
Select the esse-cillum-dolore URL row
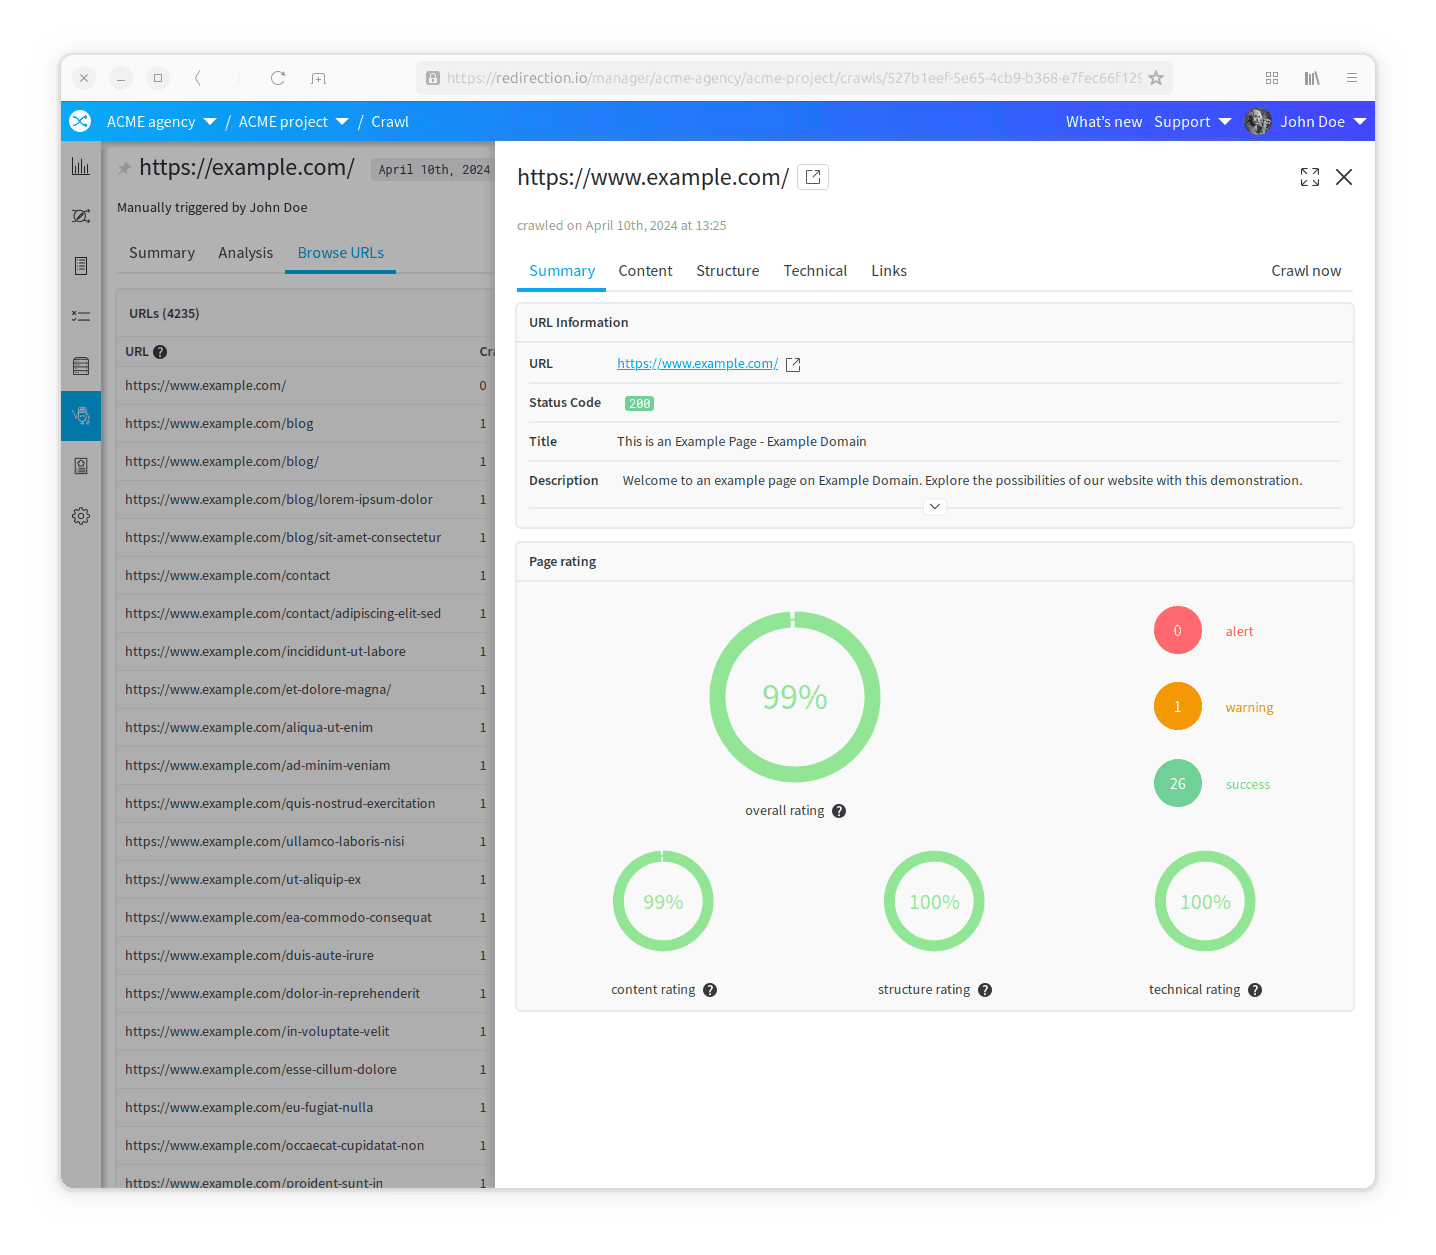(x=305, y=1070)
